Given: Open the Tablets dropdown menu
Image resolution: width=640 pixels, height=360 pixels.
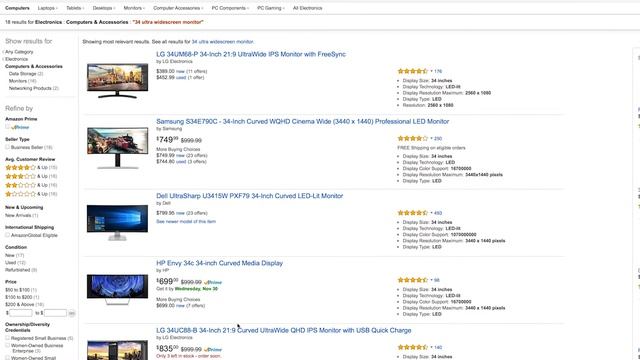Looking at the screenshot, I should 75,8.
